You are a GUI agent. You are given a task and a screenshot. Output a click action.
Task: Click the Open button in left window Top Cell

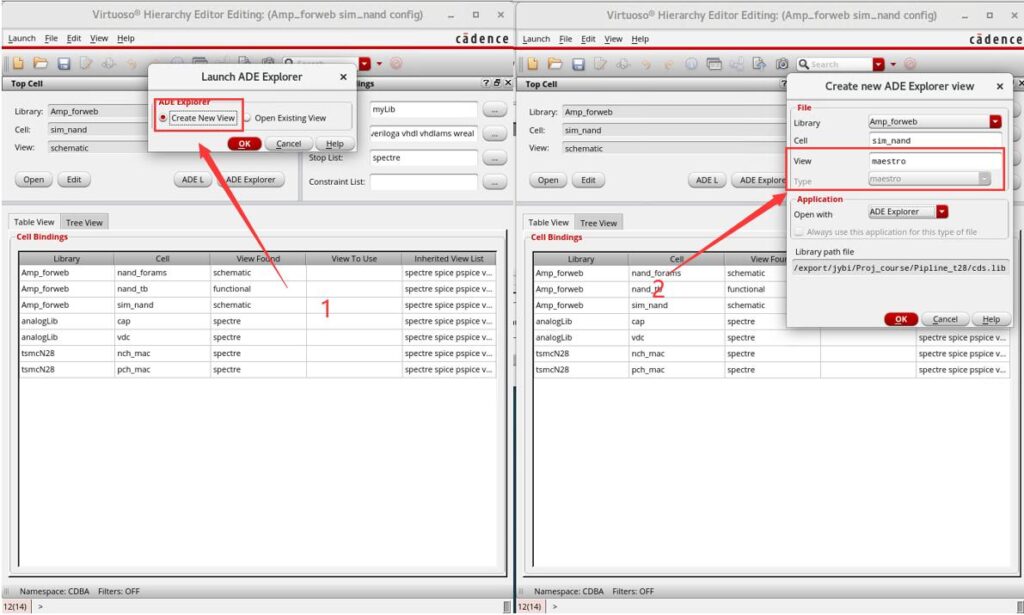(34, 180)
